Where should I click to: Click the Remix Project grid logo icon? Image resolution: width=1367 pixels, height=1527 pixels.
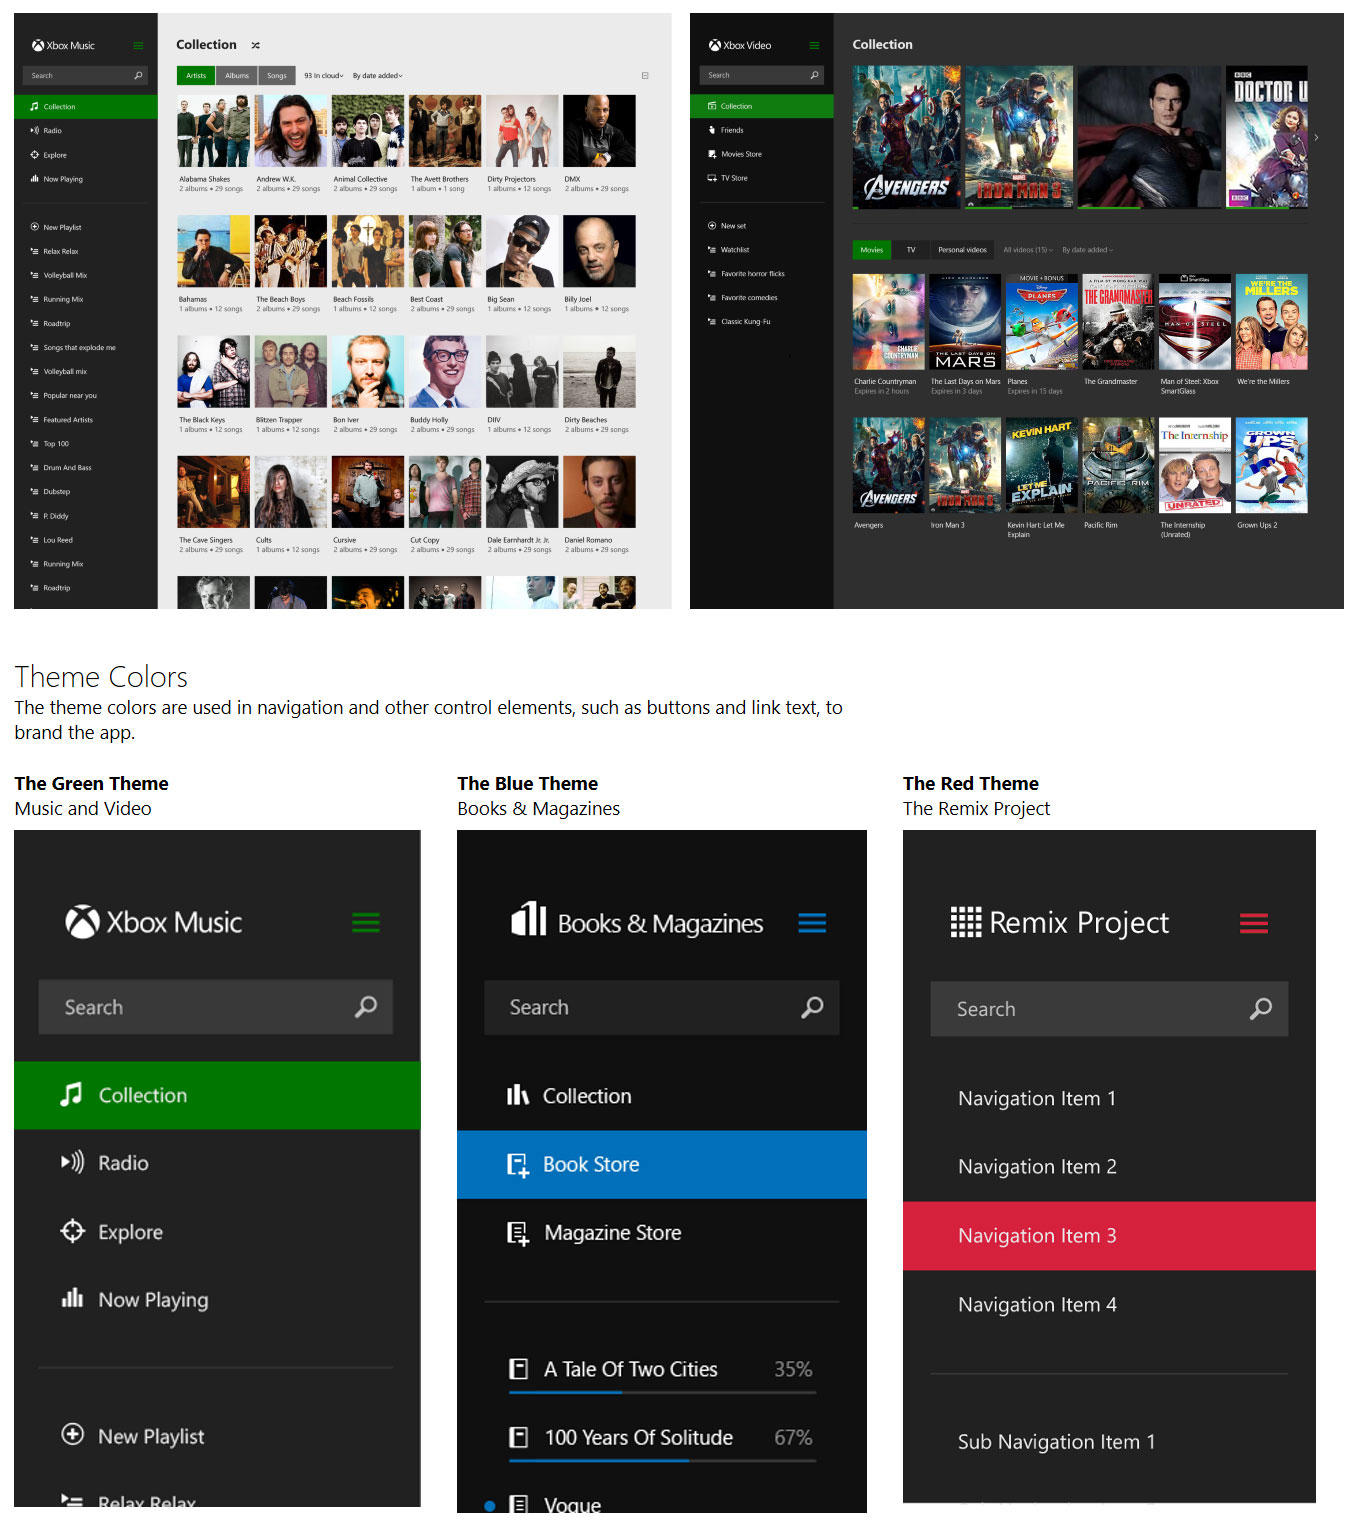coord(965,922)
